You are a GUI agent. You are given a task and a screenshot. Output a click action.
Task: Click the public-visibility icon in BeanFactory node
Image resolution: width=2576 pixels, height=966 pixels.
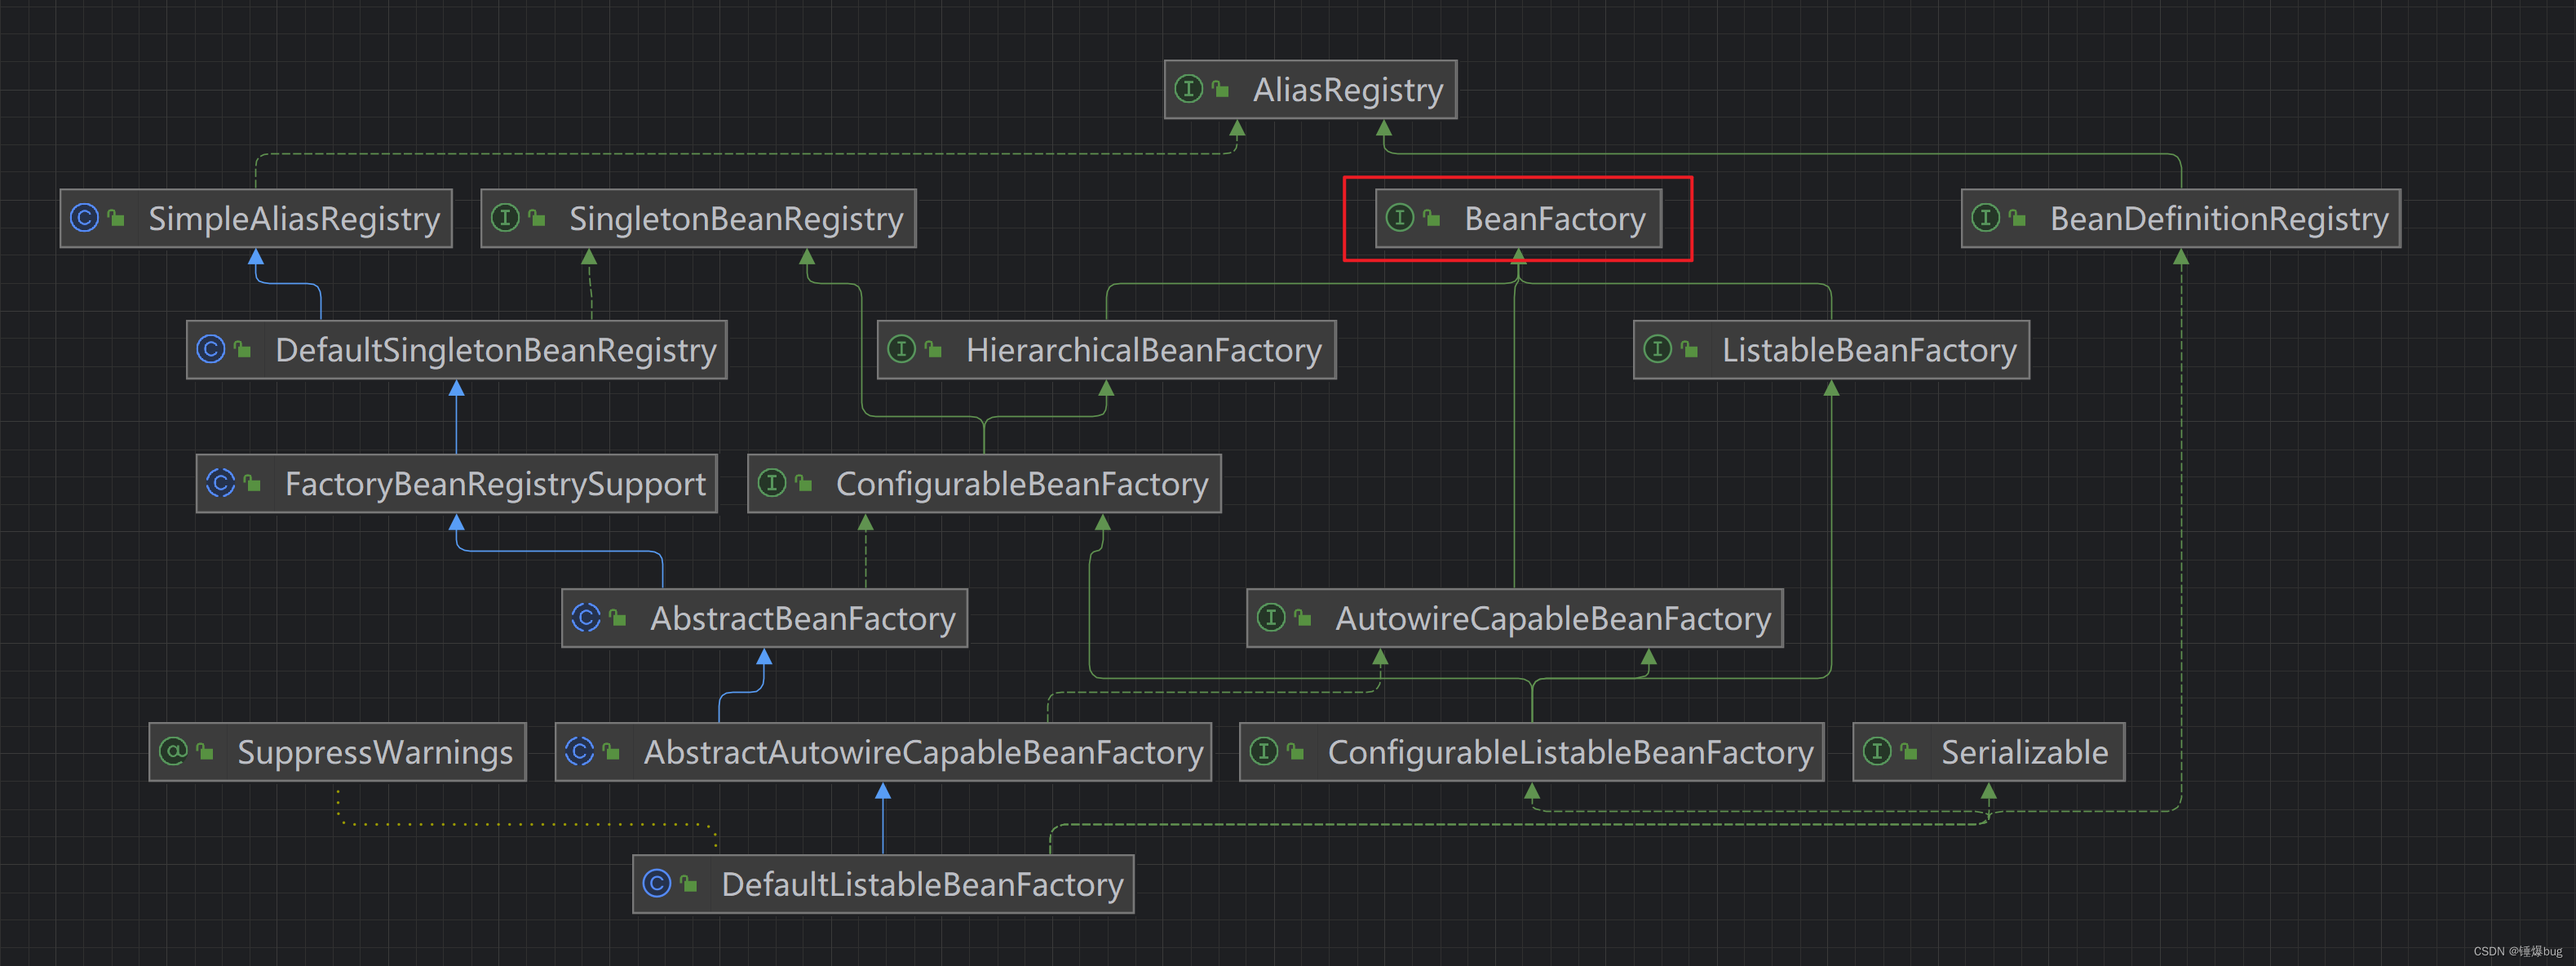pos(1432,219)
